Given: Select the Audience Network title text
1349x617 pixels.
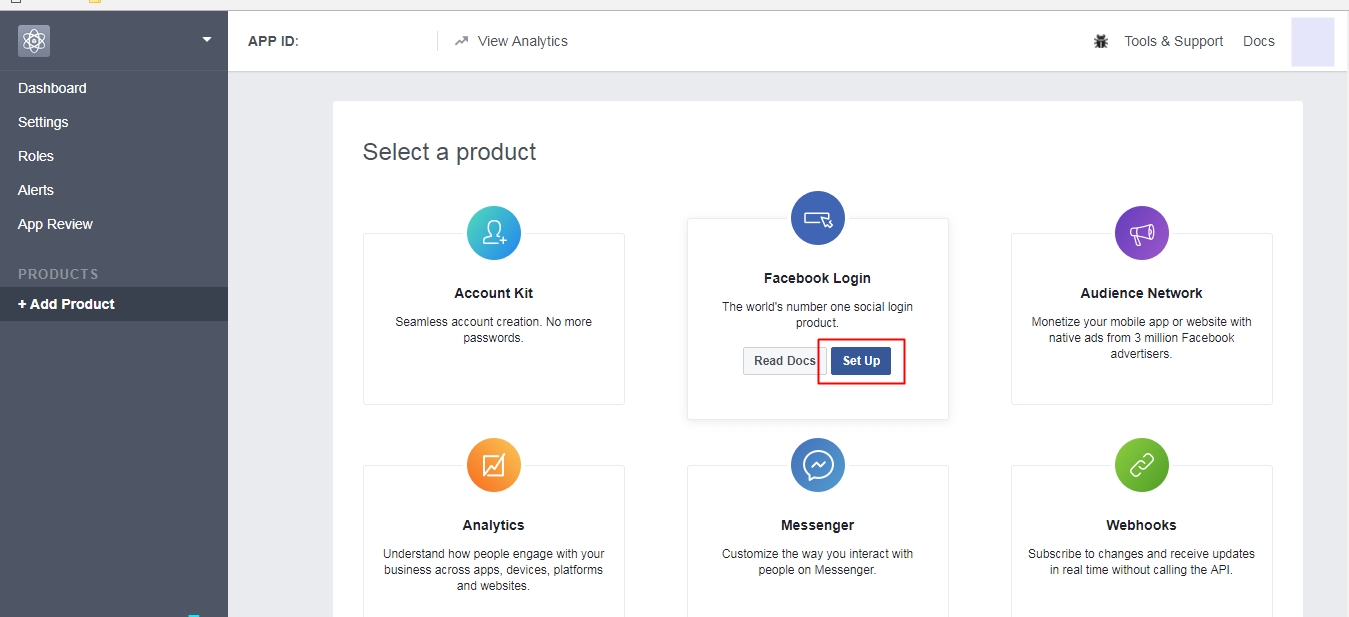Looking at the screenshot, I should [x=1142, y=293].
